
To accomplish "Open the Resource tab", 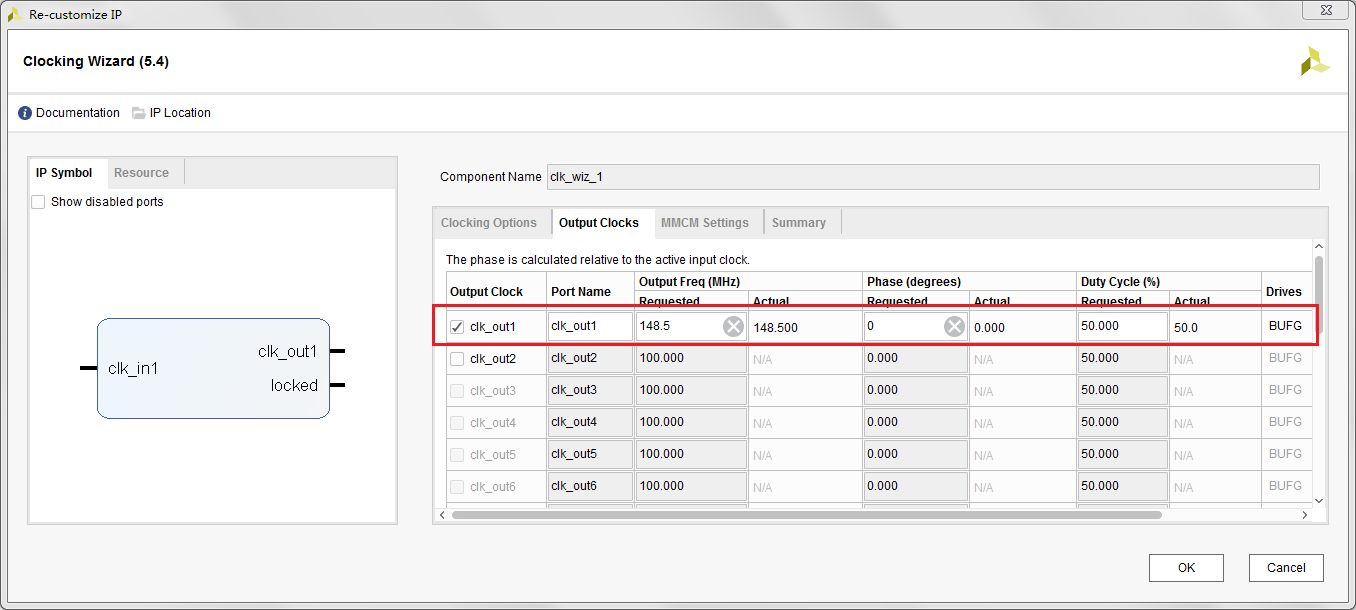I will point(141,173).
